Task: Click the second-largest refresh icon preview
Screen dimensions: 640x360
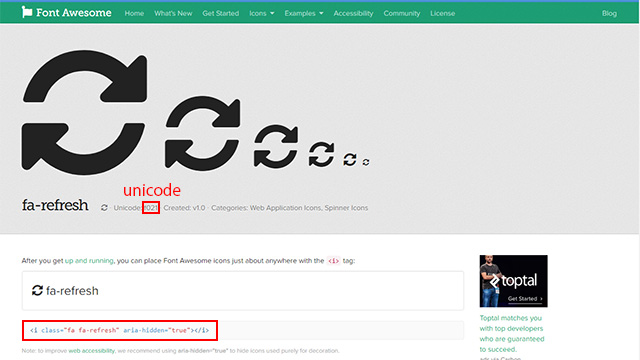Action: pyautogui.click(x=202, y=133)
